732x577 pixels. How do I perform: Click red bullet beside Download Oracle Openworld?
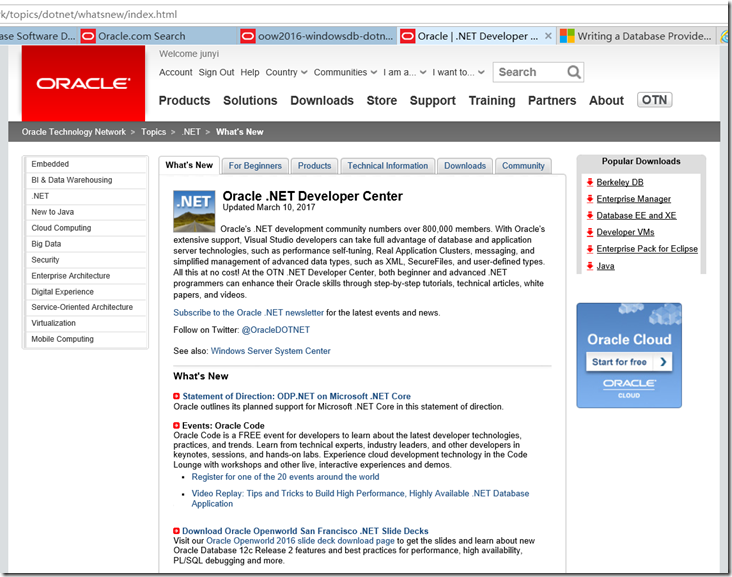click(x=176, y=531)
